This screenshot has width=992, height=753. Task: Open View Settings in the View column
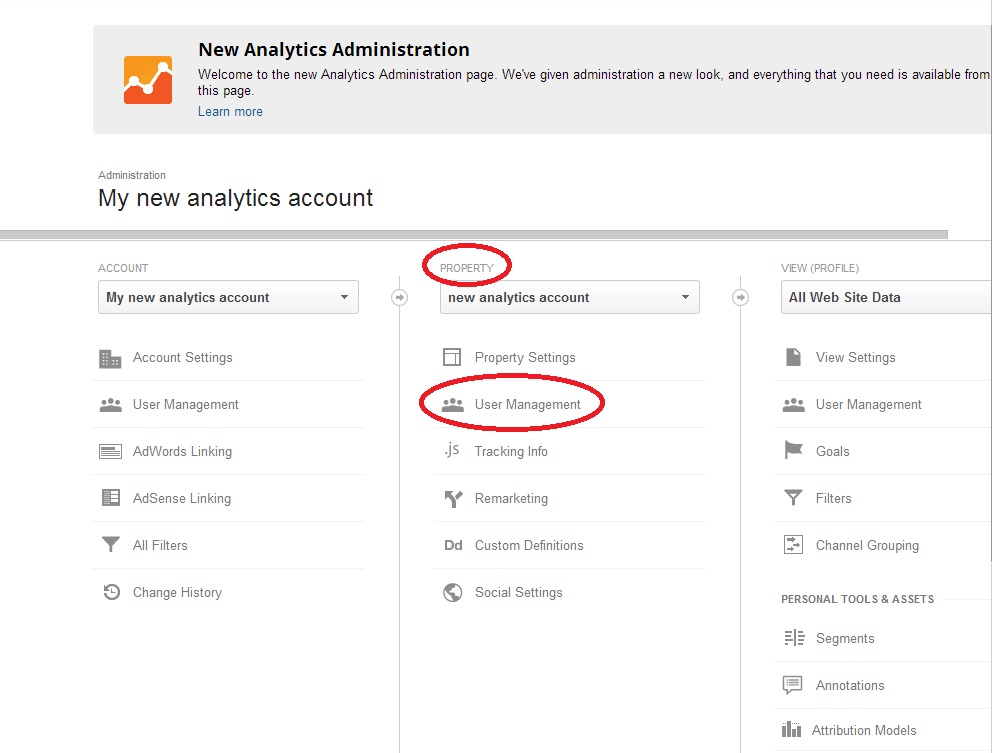coord(855,358)
